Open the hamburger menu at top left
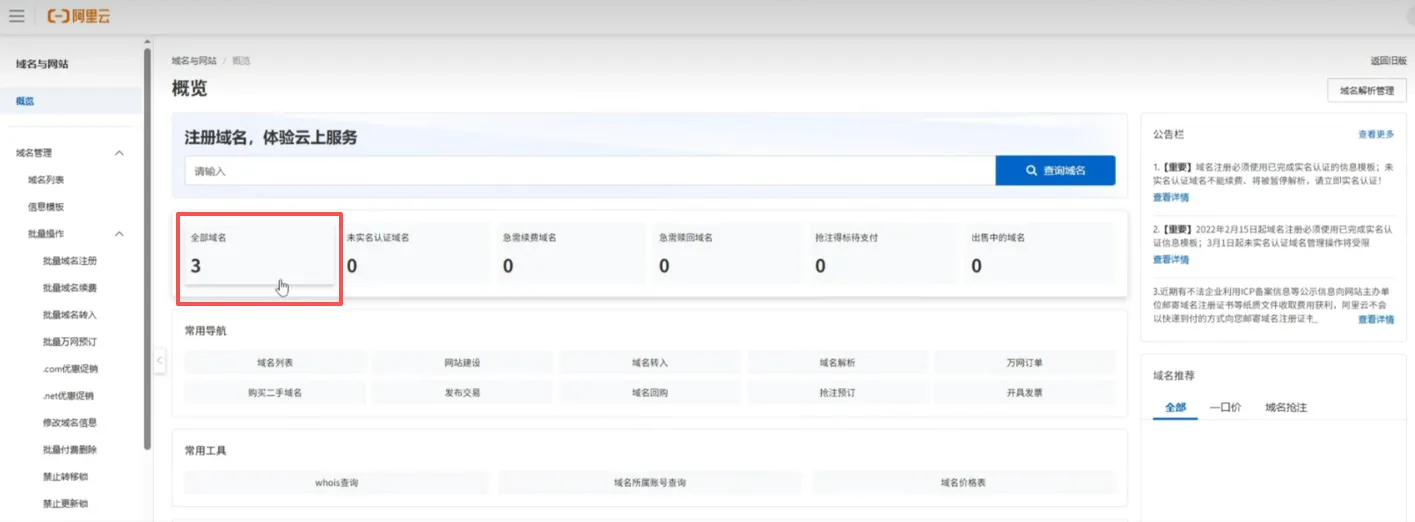The width and height of the screenshot is (1415, 522). click(16, 16)
